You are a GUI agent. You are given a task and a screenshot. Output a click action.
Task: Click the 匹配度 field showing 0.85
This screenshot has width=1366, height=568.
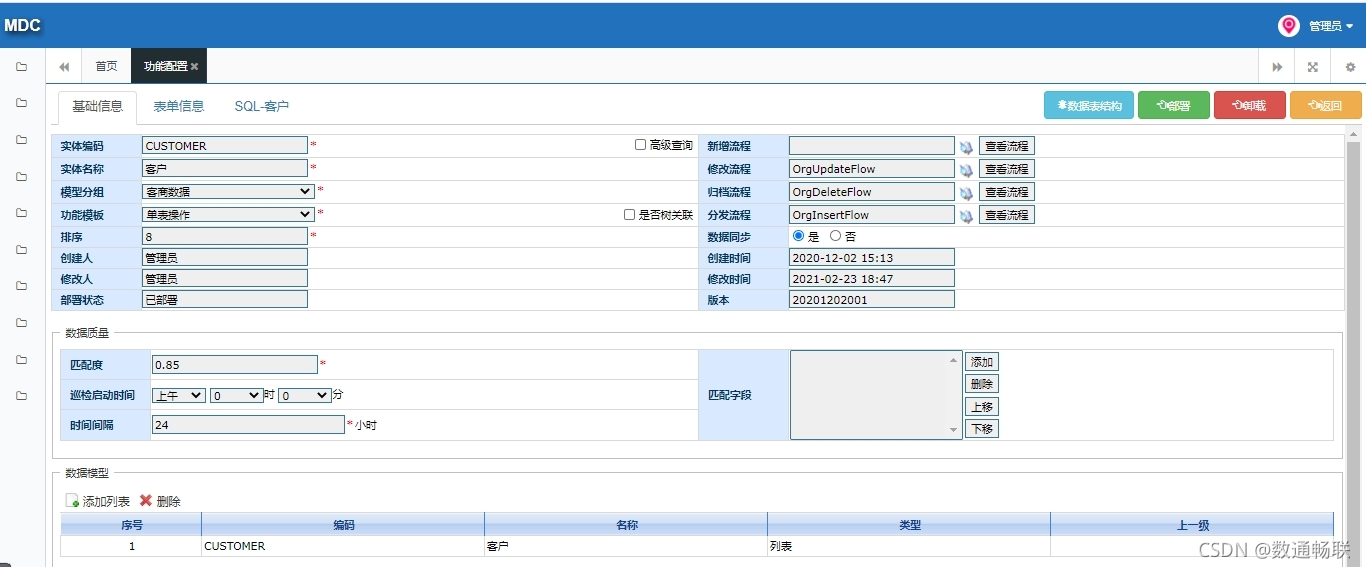(235, 365)
